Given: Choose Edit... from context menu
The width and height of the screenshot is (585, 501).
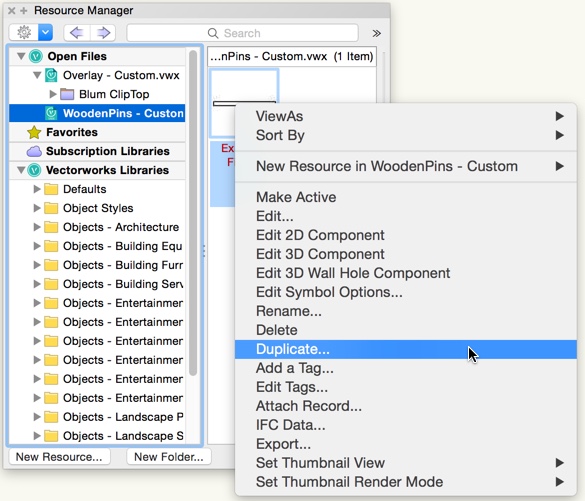Looking at the screenshot, I should point(406,216).
